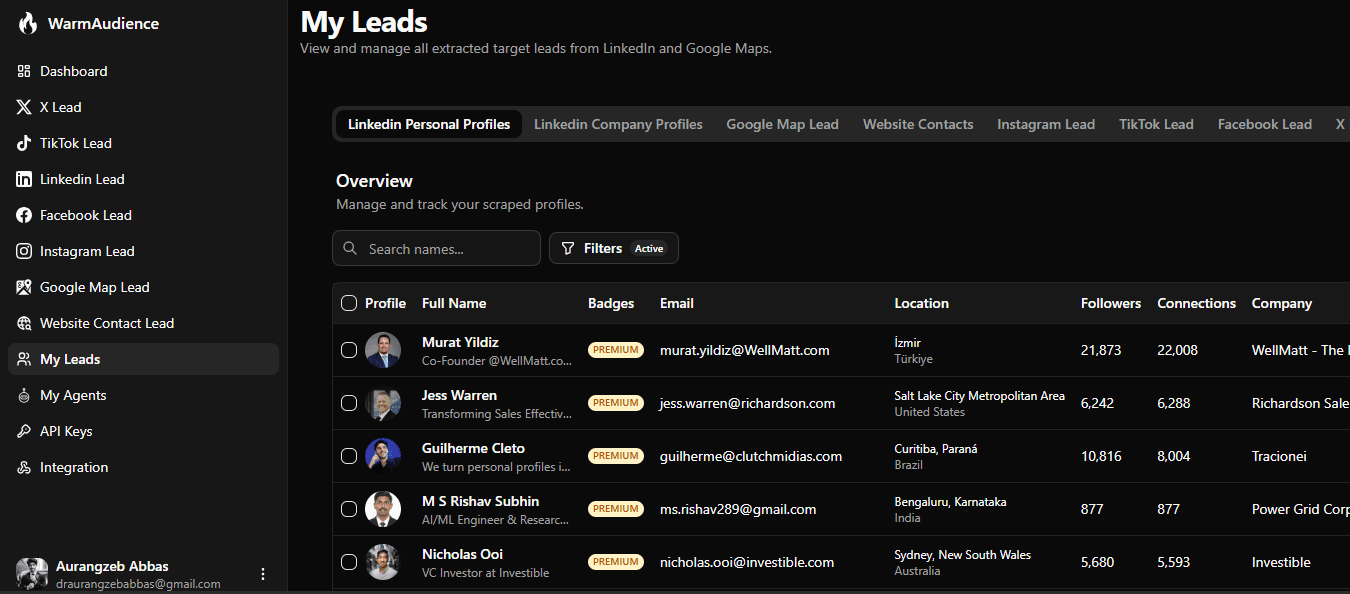The image size is (1350, 594).
Task: Go to Instagram Lead via its icon
Action: 24,251
